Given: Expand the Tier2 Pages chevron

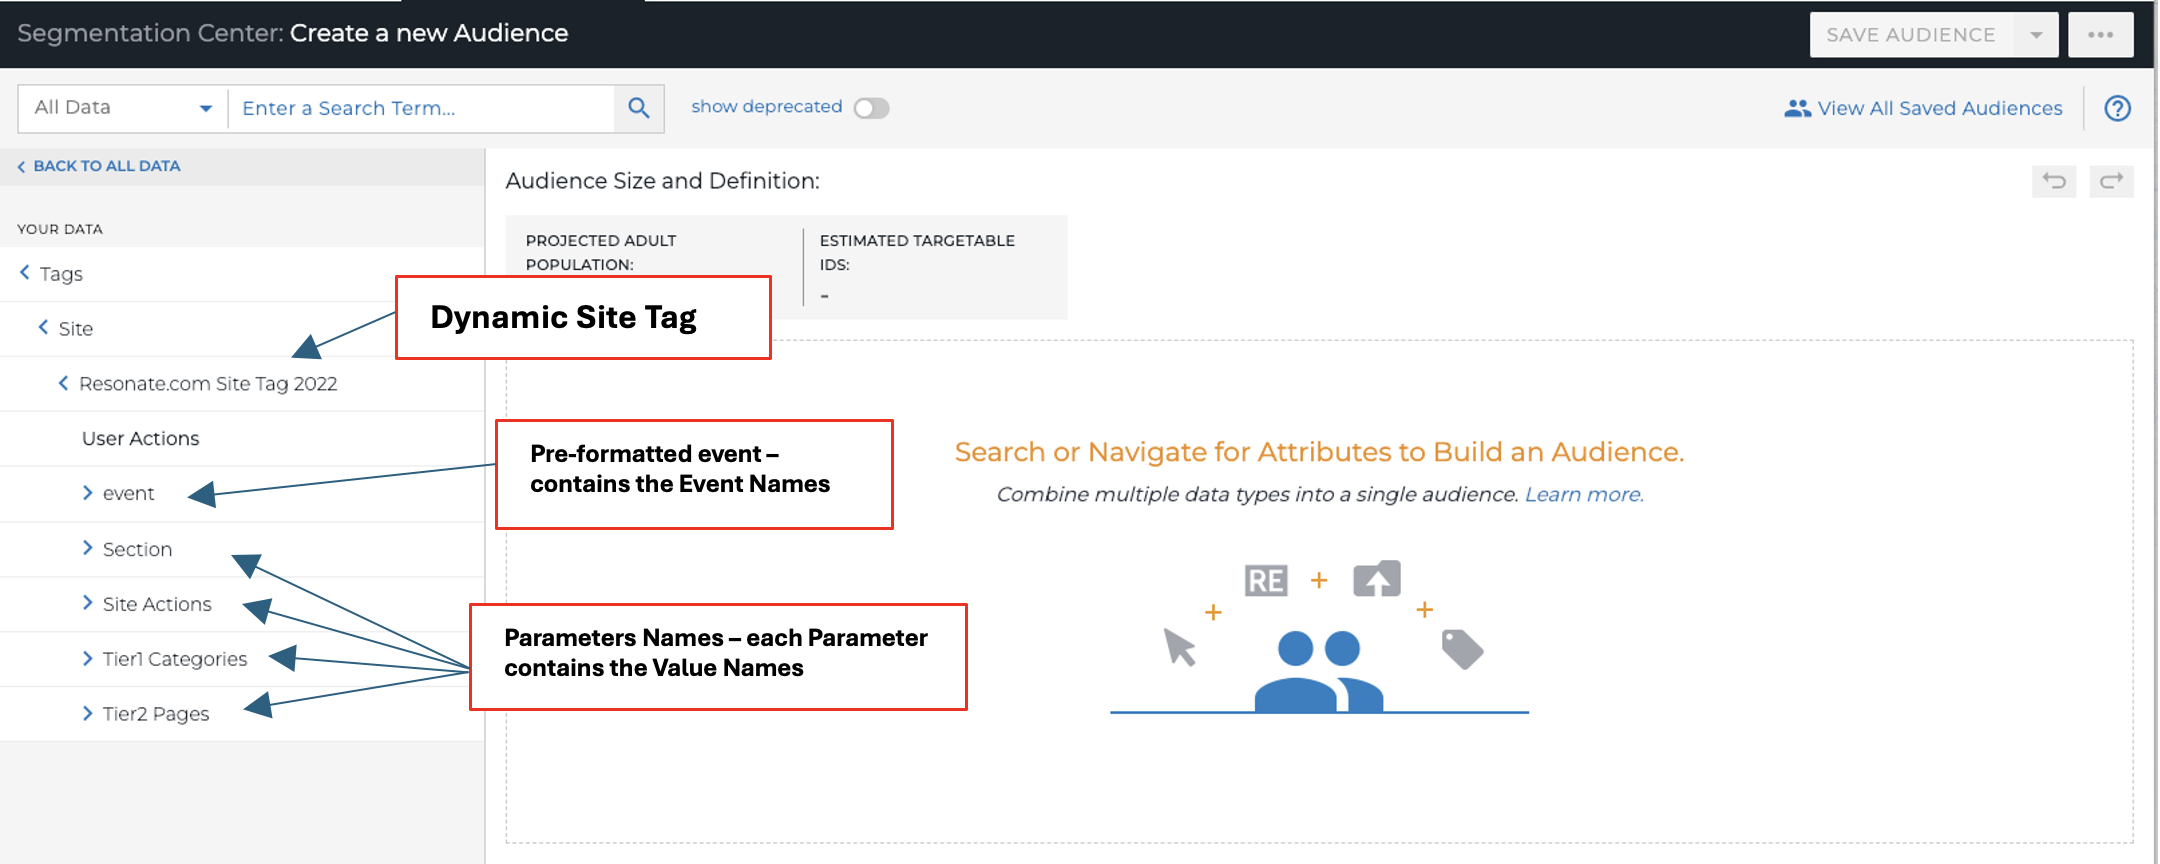Looking at the screenshot, I should pyautogui.click(x=88, y=713).
